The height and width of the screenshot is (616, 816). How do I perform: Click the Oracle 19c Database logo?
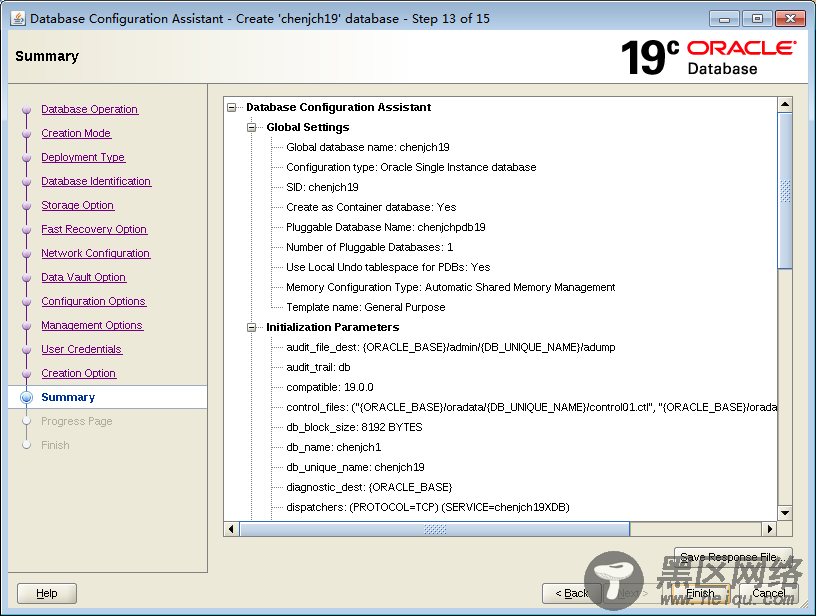click(x=708, y=58)
